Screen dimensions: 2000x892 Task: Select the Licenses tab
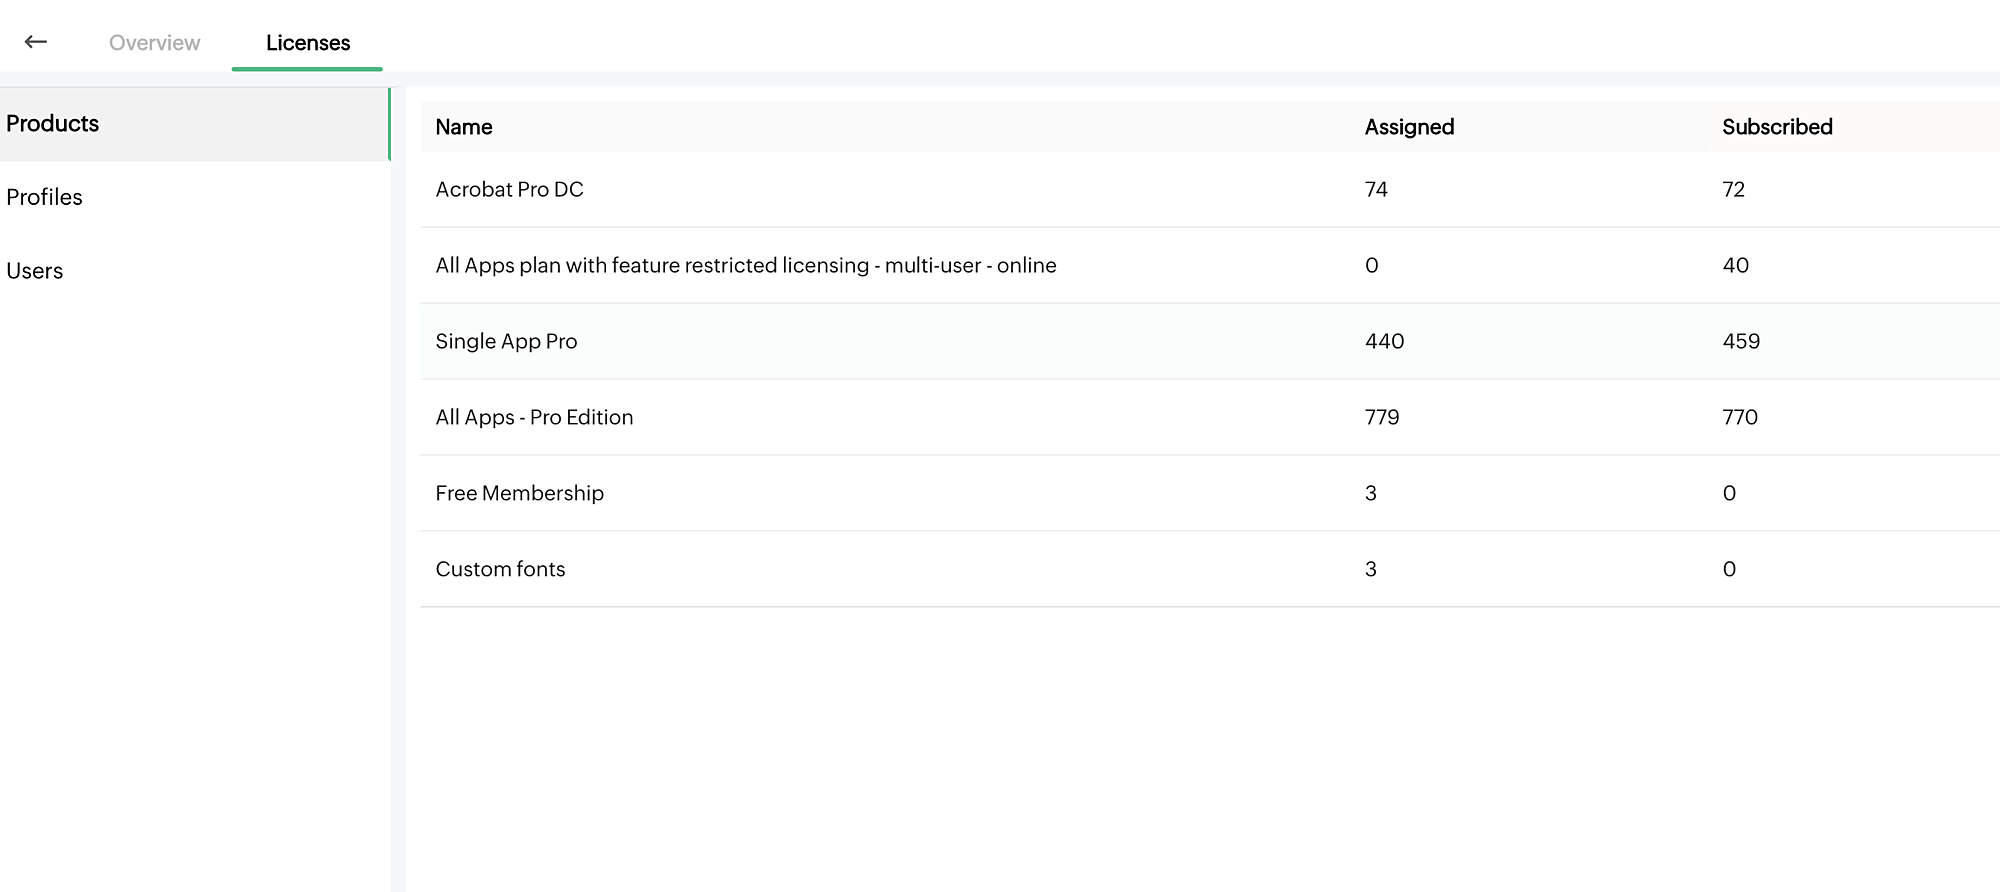point(307,43)
